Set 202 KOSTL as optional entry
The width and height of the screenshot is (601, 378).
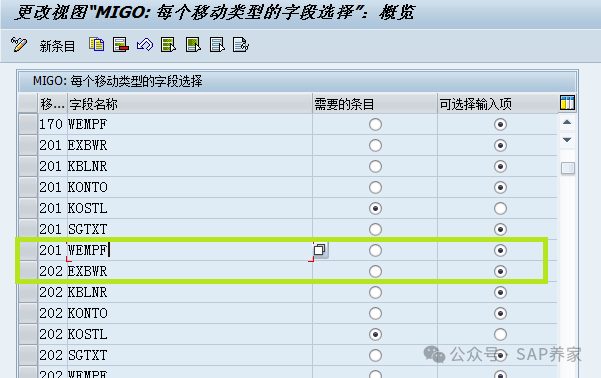pyautogui.click(x=500, y=334)
